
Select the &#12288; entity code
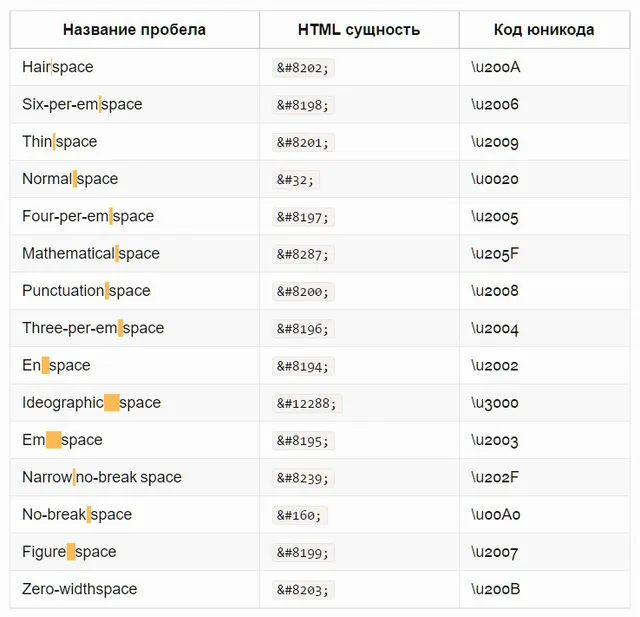click(x=307, y=404)
